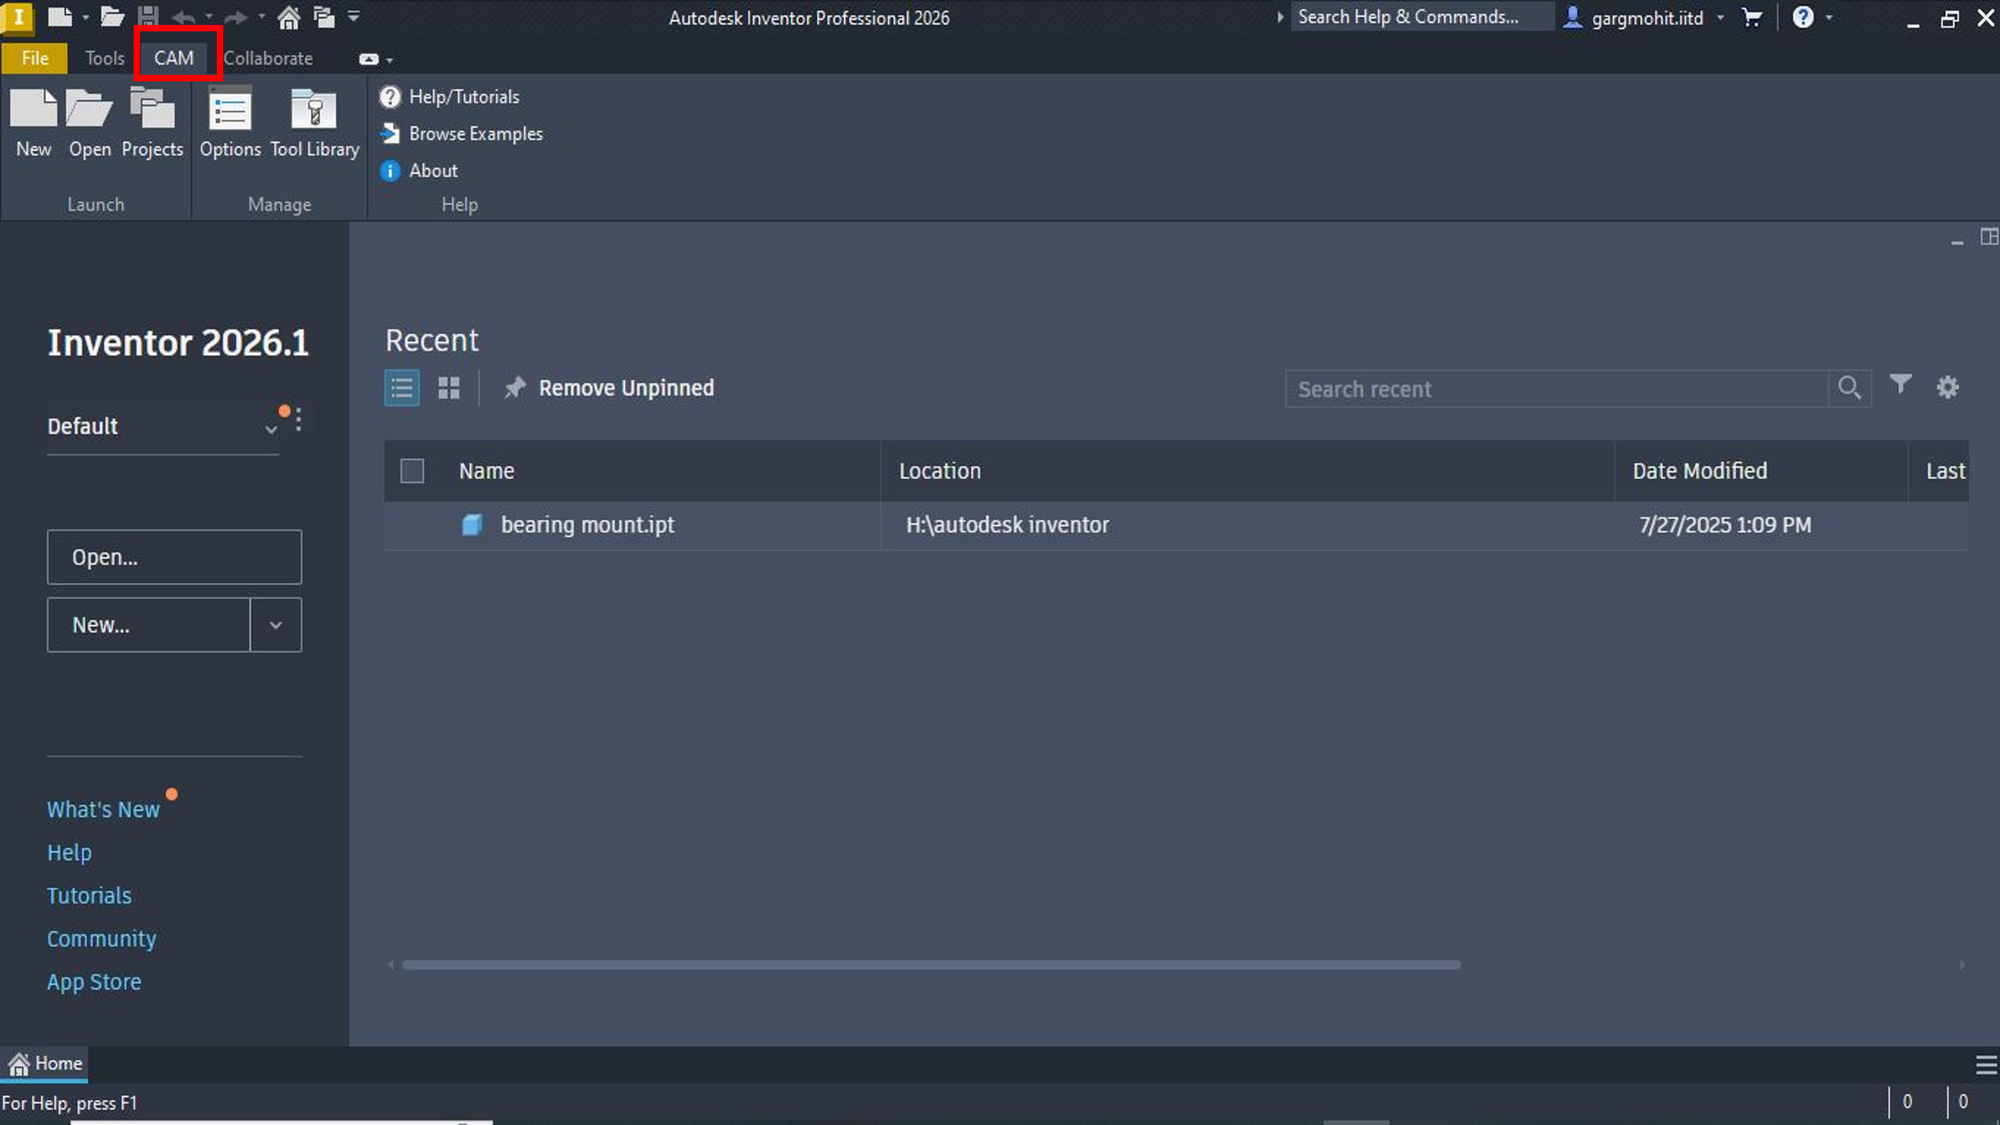
Task: Switch recent files to list view
Action: (402, 388)
